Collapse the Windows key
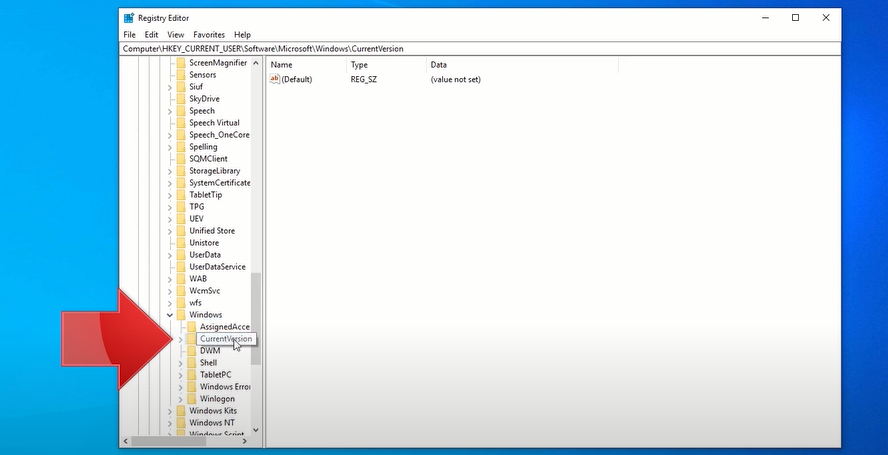Screen dimensions: 888x455 coord(170,315)
